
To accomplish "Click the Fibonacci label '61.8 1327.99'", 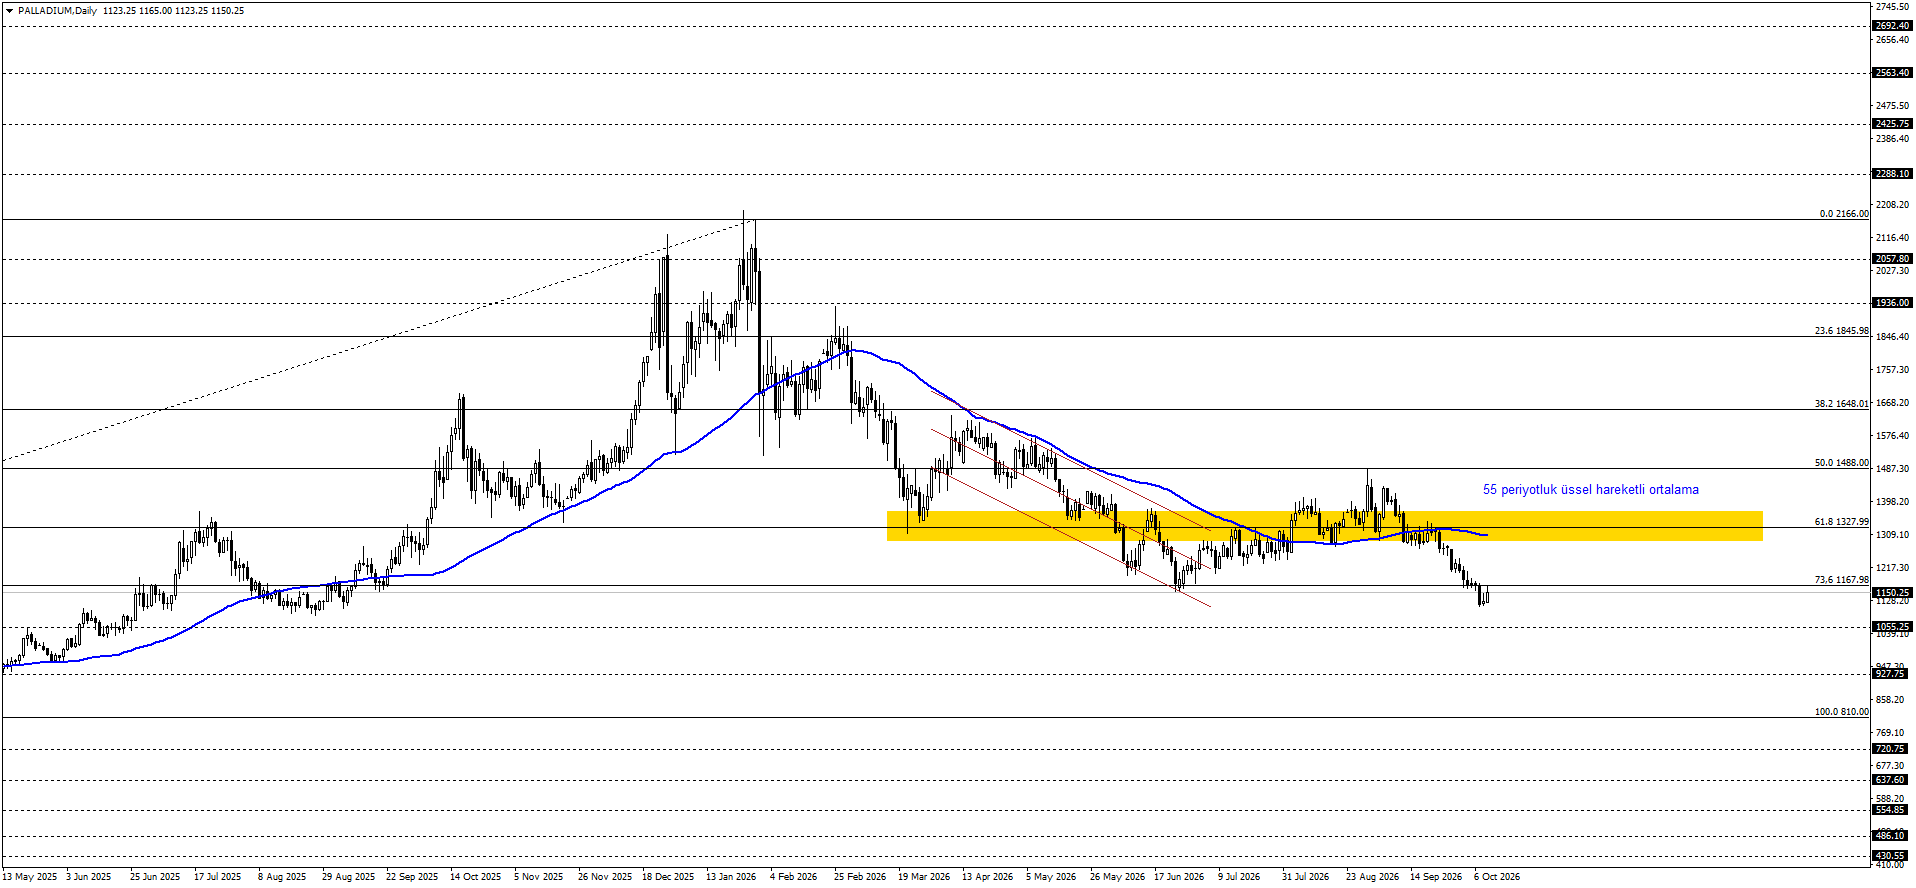I will click(1842, 522).
